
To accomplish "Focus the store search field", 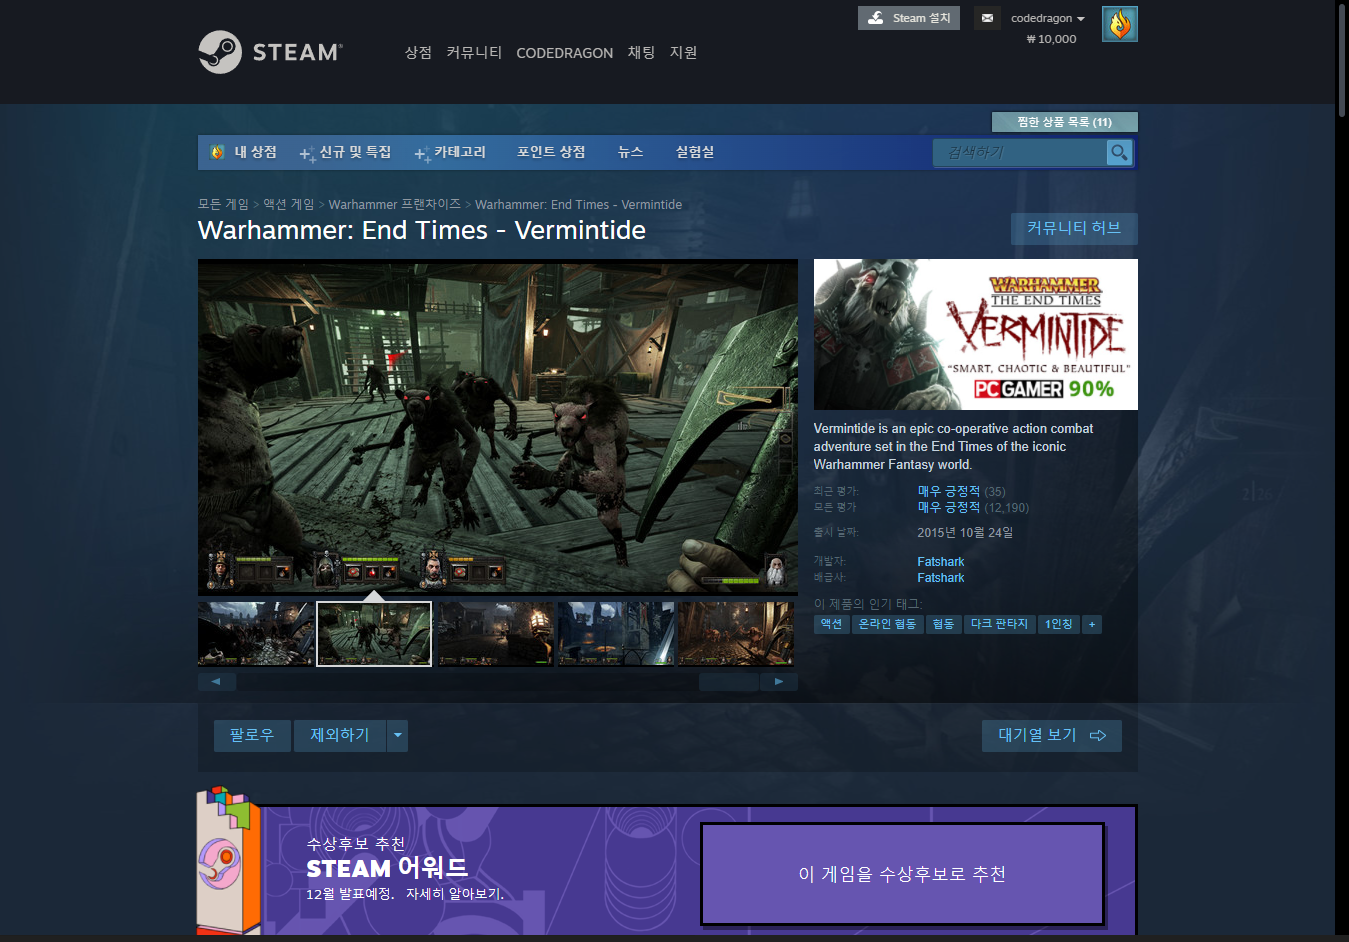I will point(1020,152).
